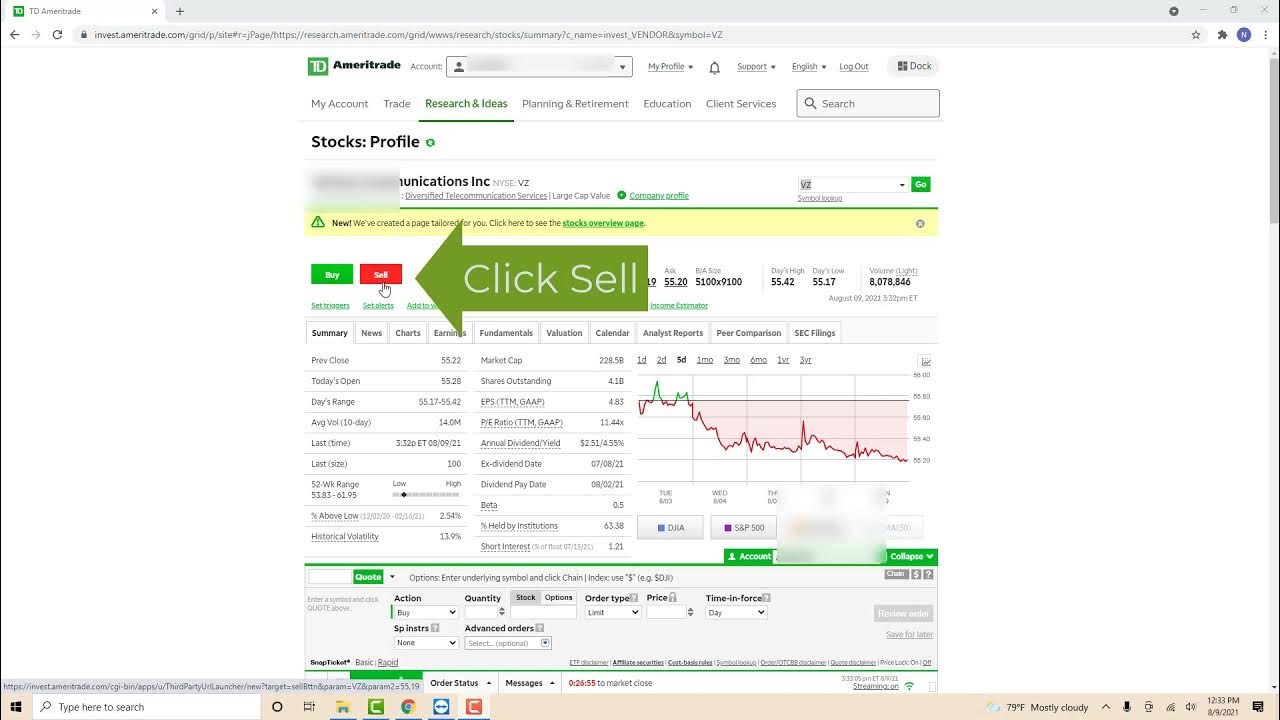Open the Order type Limit dropdown

613,612
